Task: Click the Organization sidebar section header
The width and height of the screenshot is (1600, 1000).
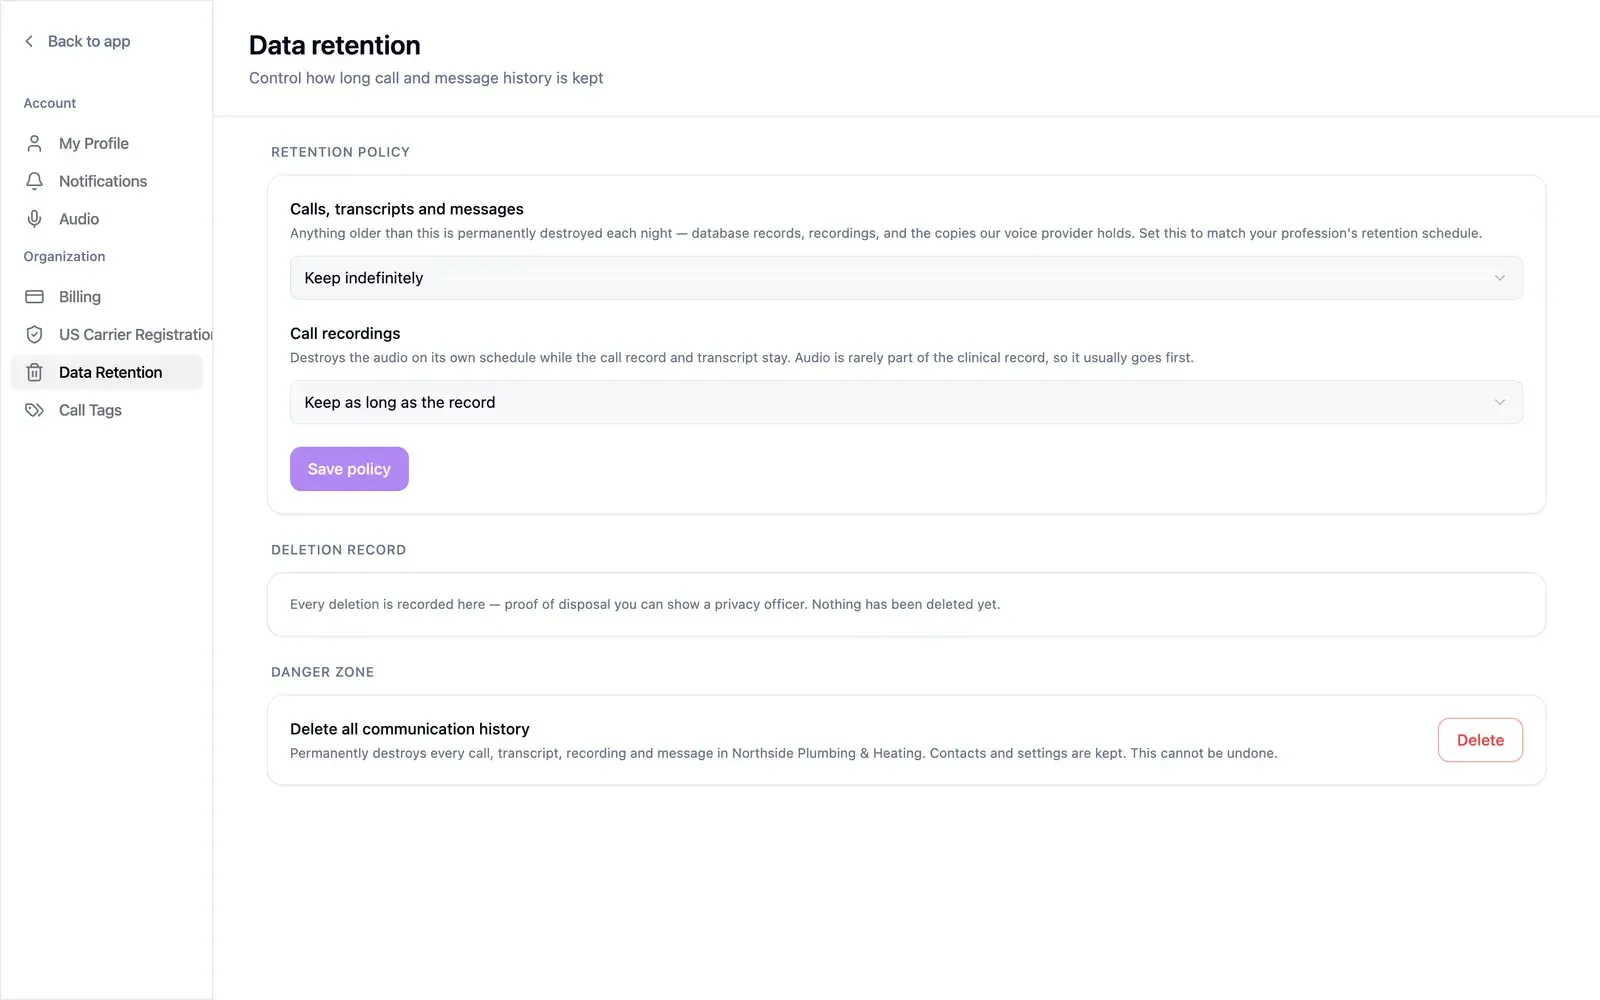Action: (64, 256)
